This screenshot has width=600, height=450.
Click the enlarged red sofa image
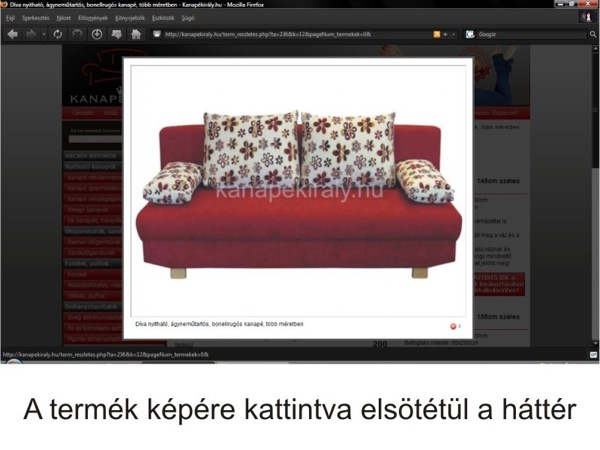tap(298, 191)
